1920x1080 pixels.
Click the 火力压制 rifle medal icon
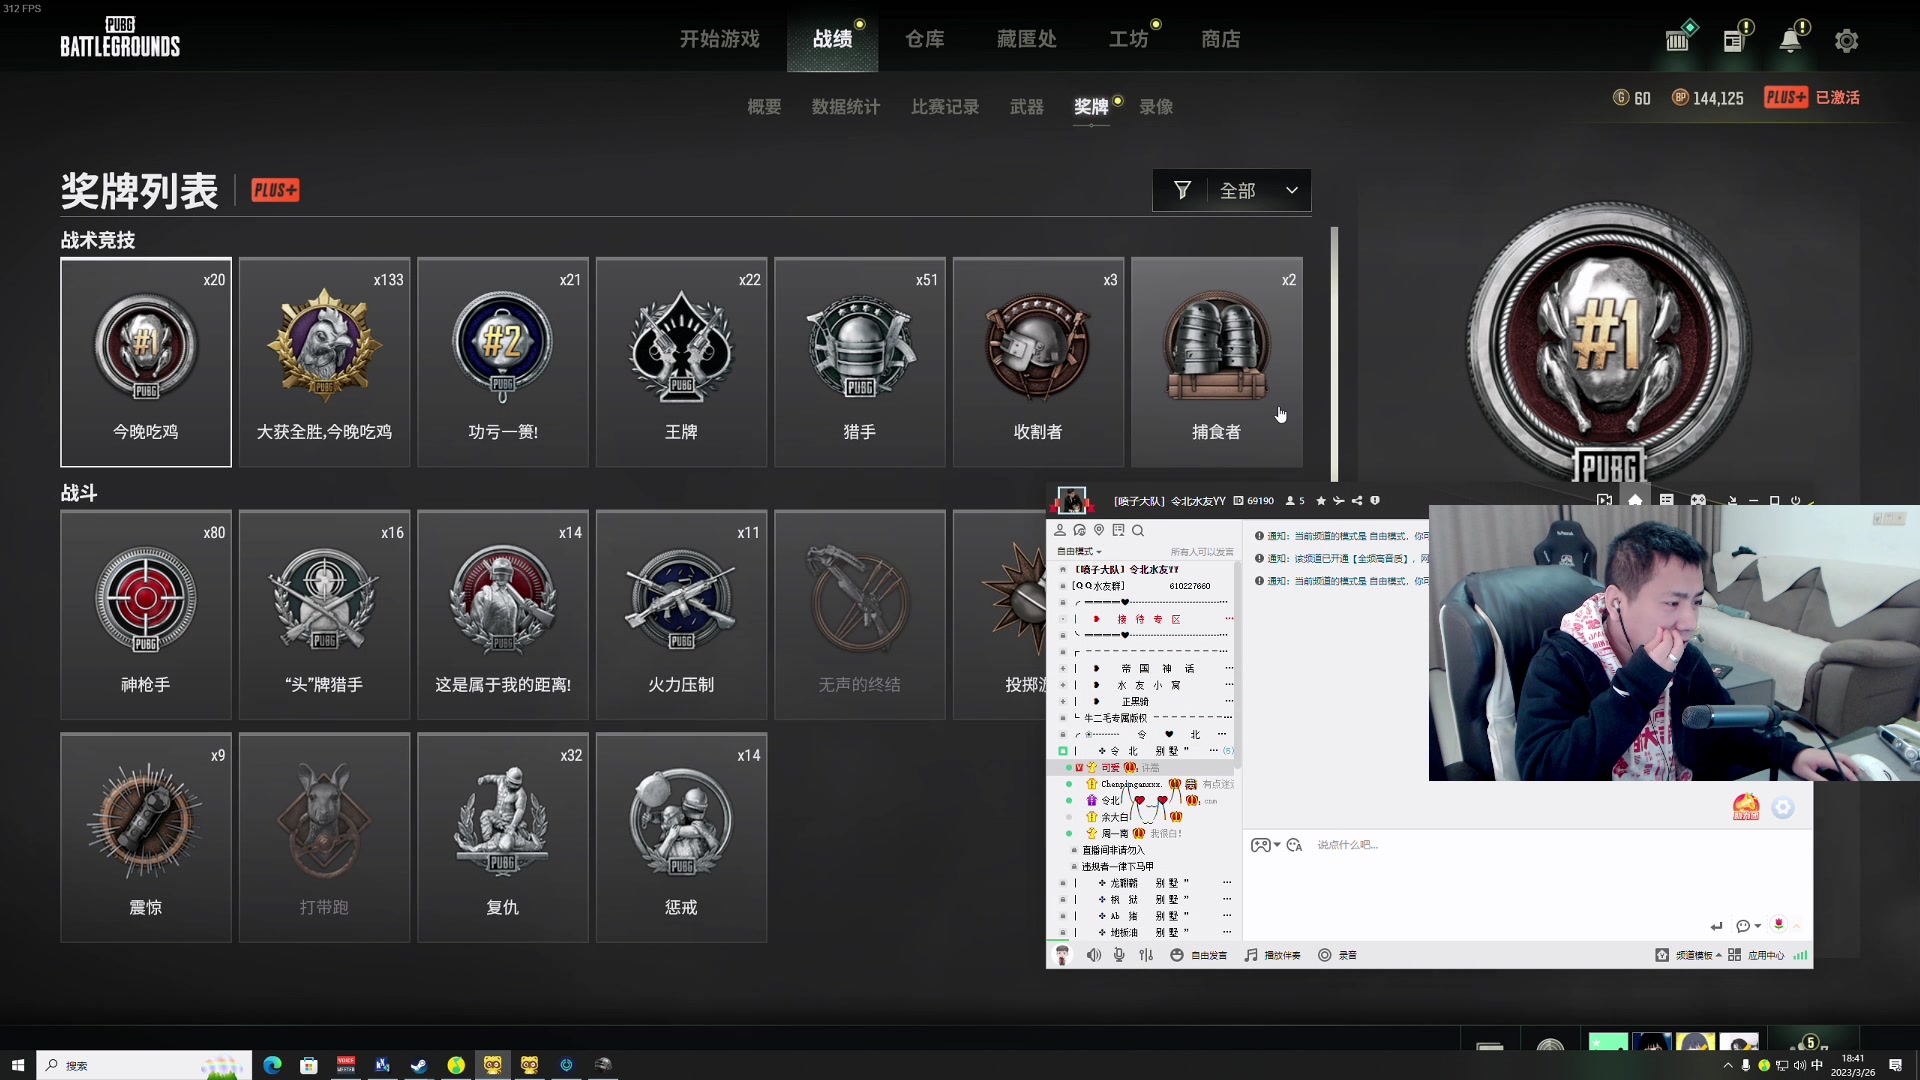681,599
